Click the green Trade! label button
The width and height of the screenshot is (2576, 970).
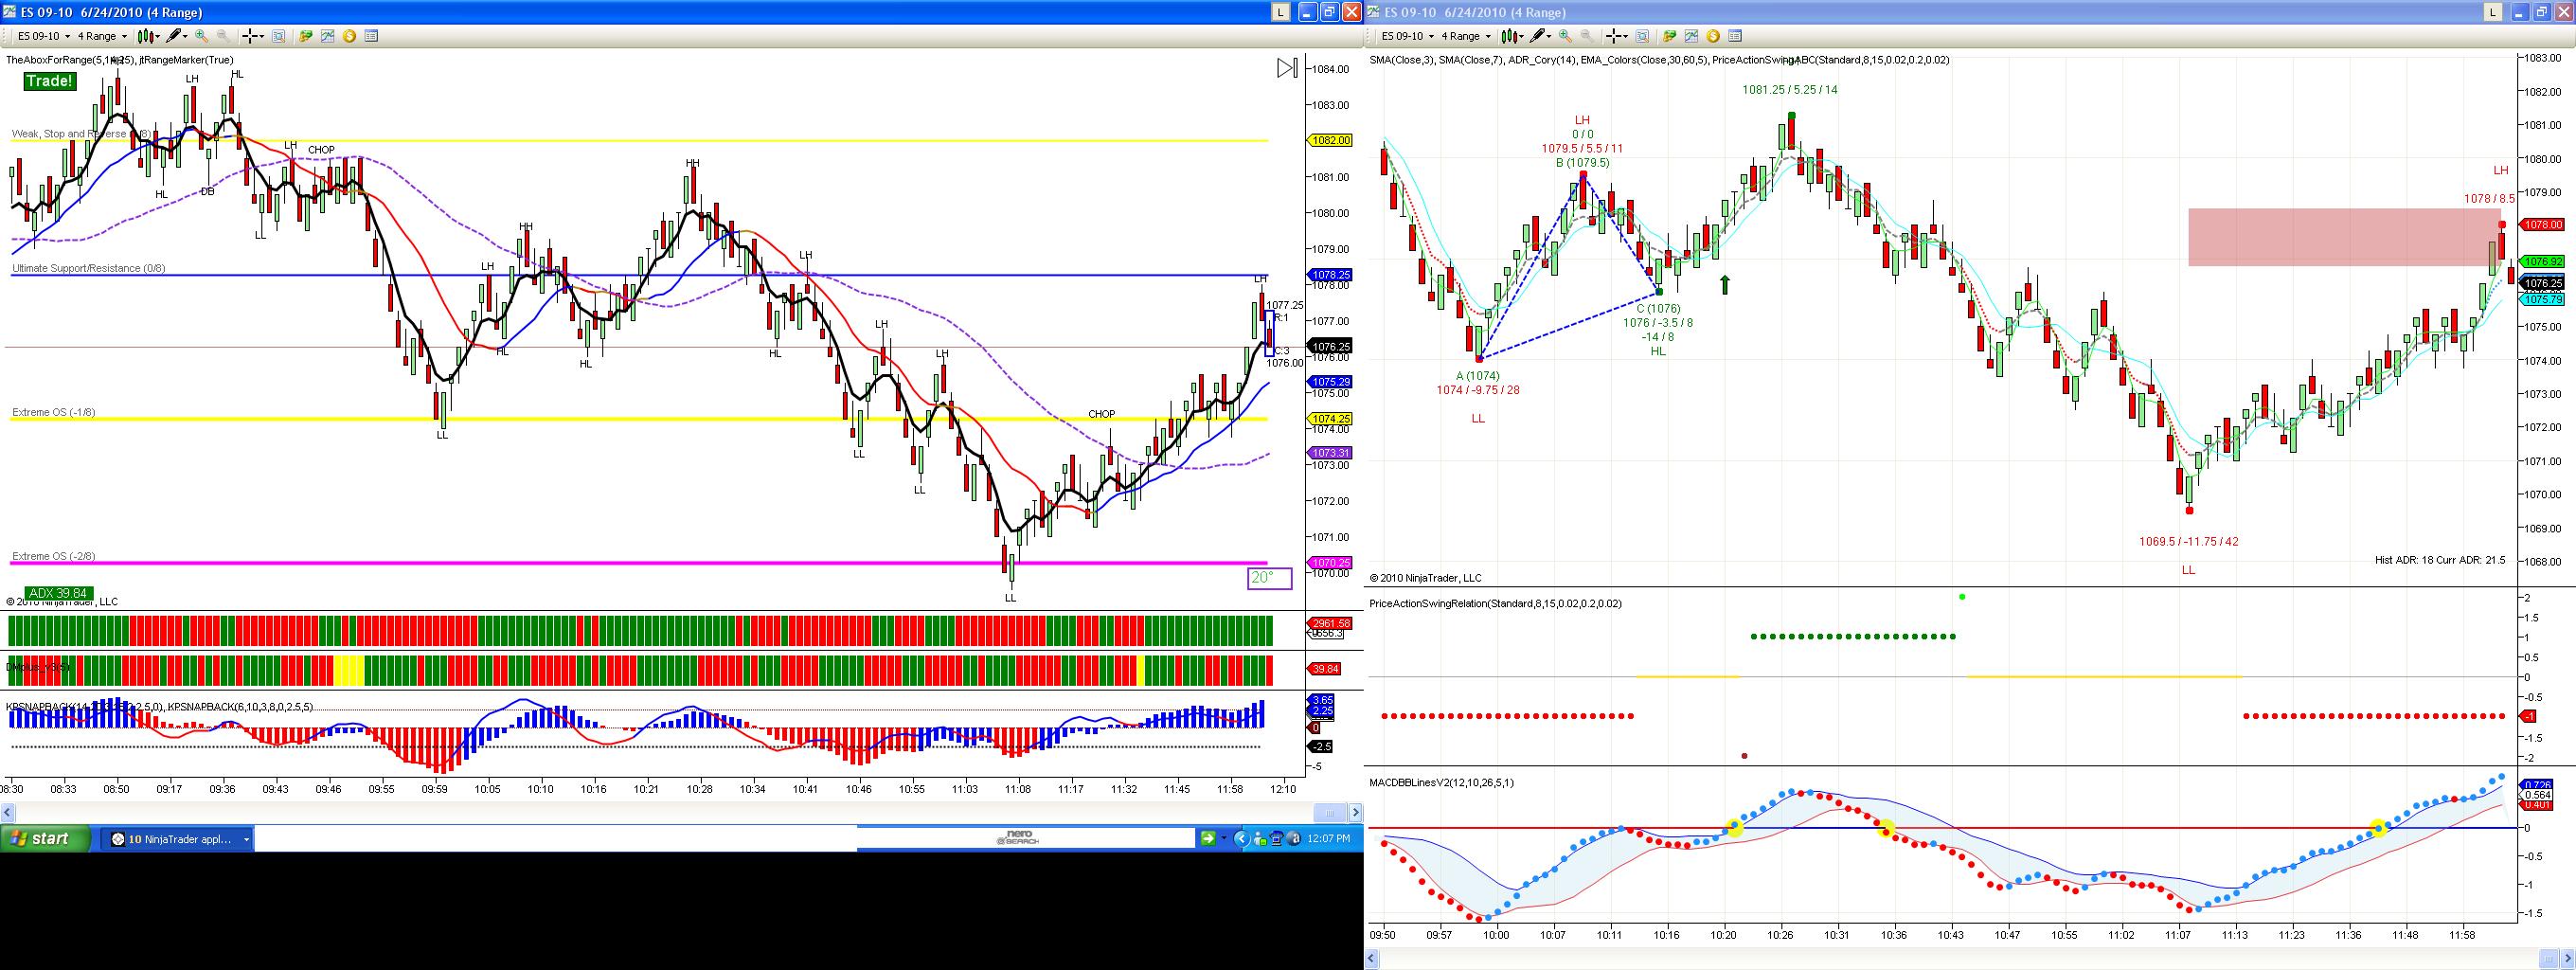[49, 81]
